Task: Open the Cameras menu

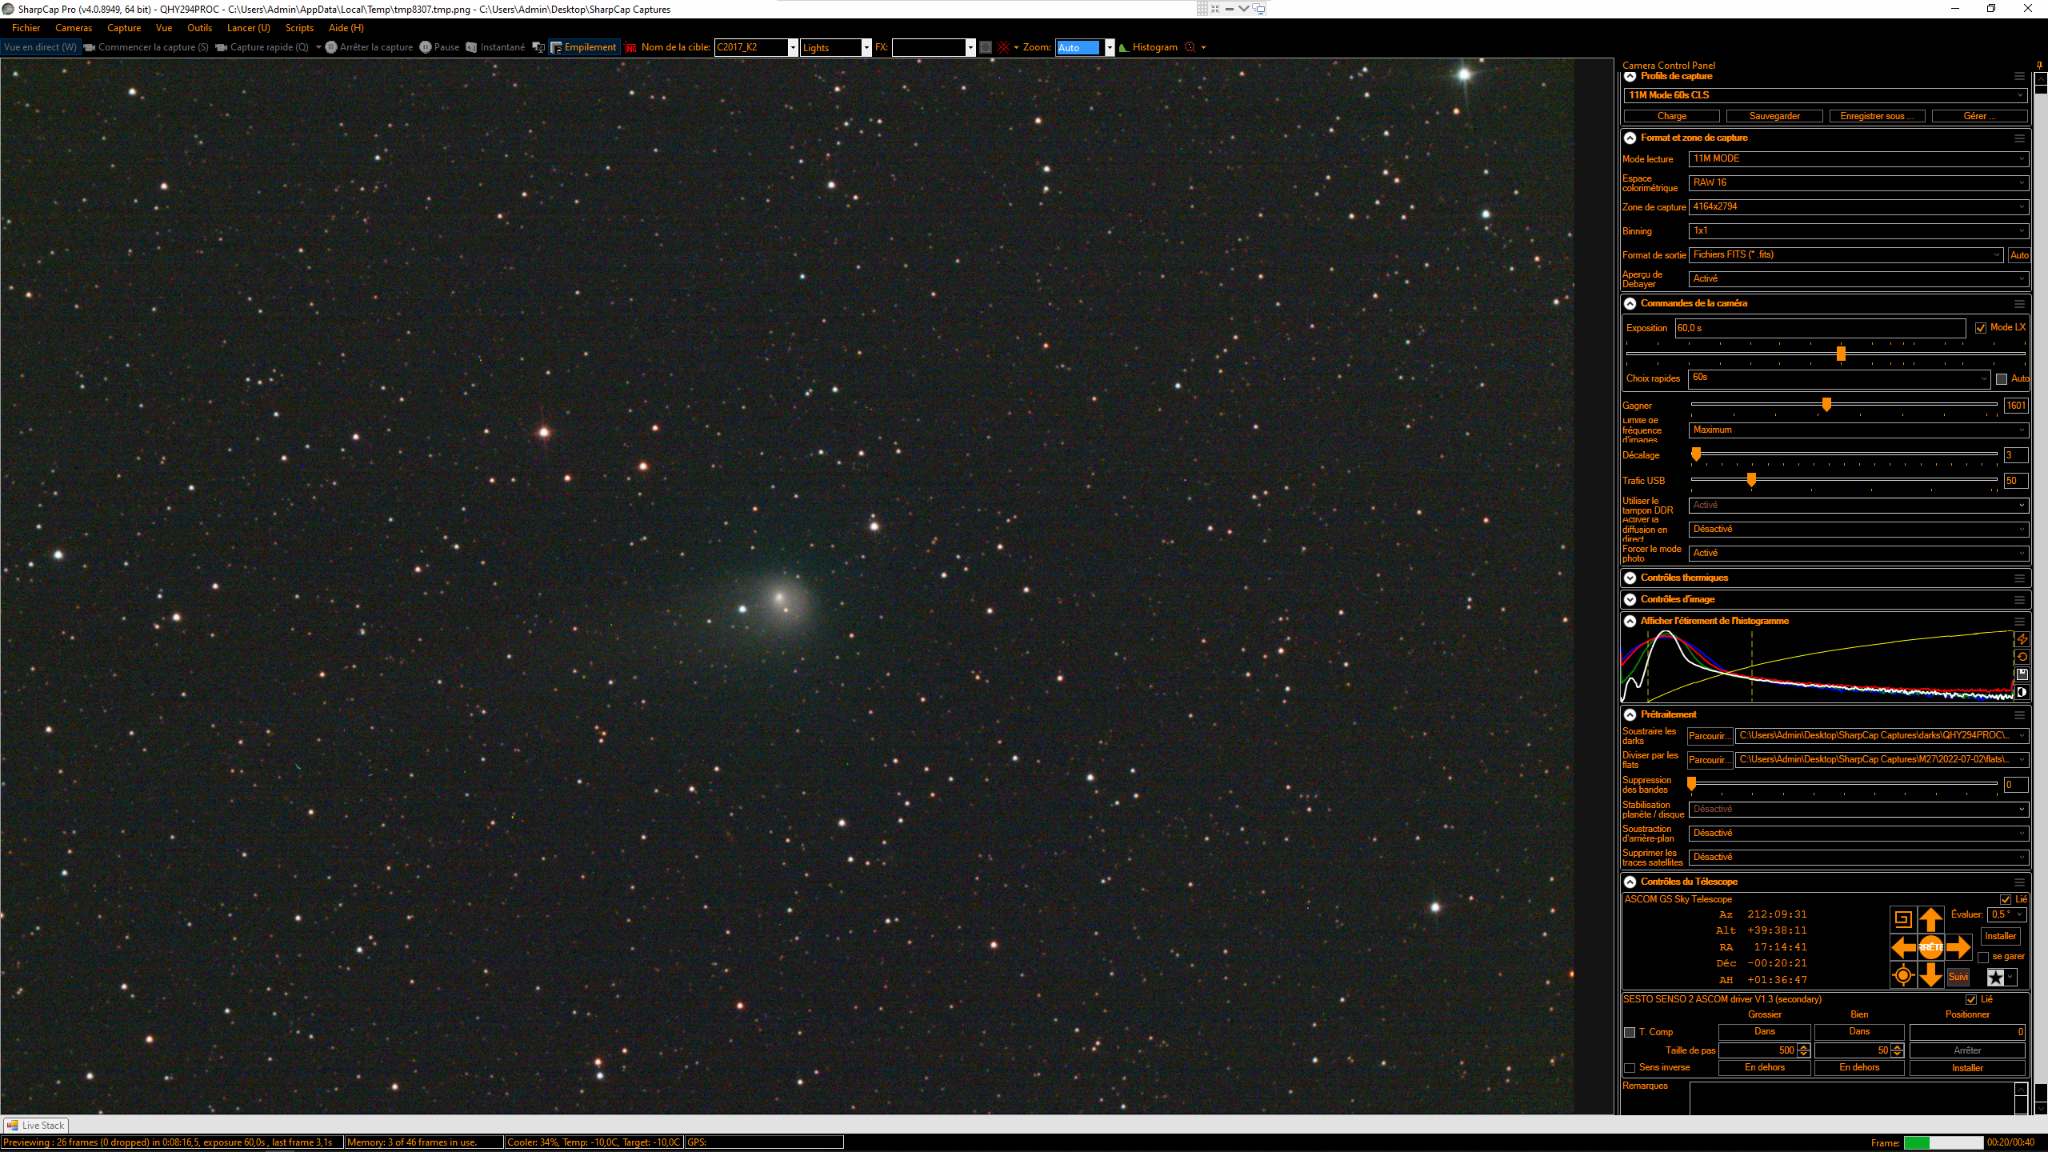Action: [73, 28]
